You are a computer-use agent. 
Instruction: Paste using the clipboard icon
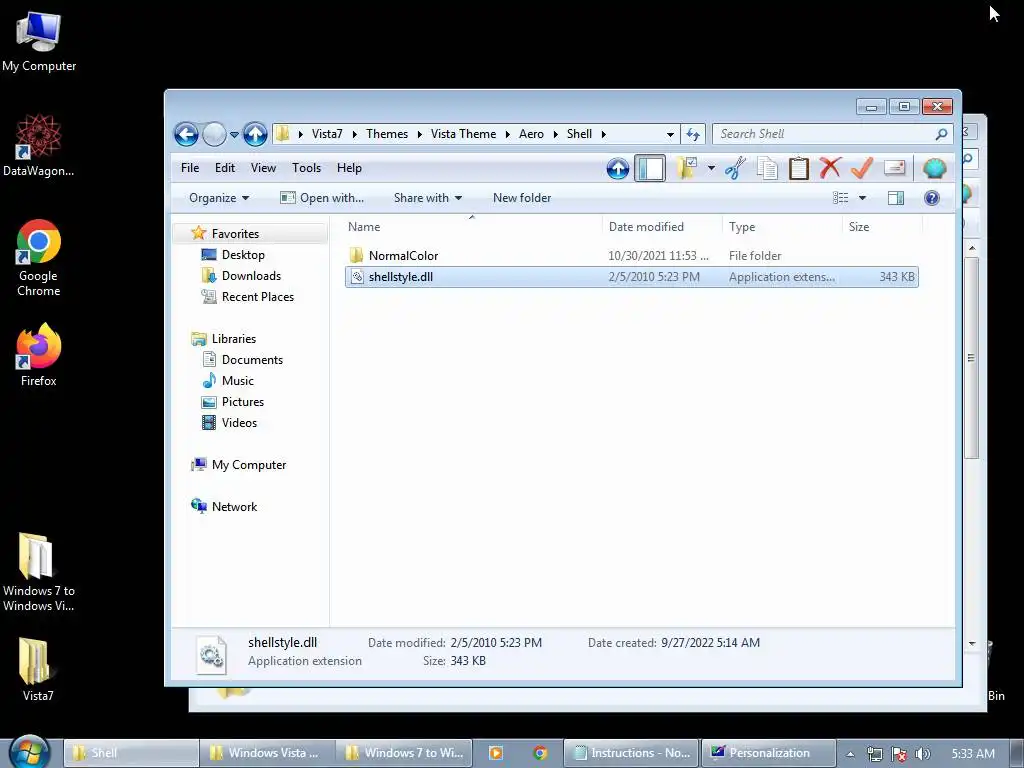point(799,168)
